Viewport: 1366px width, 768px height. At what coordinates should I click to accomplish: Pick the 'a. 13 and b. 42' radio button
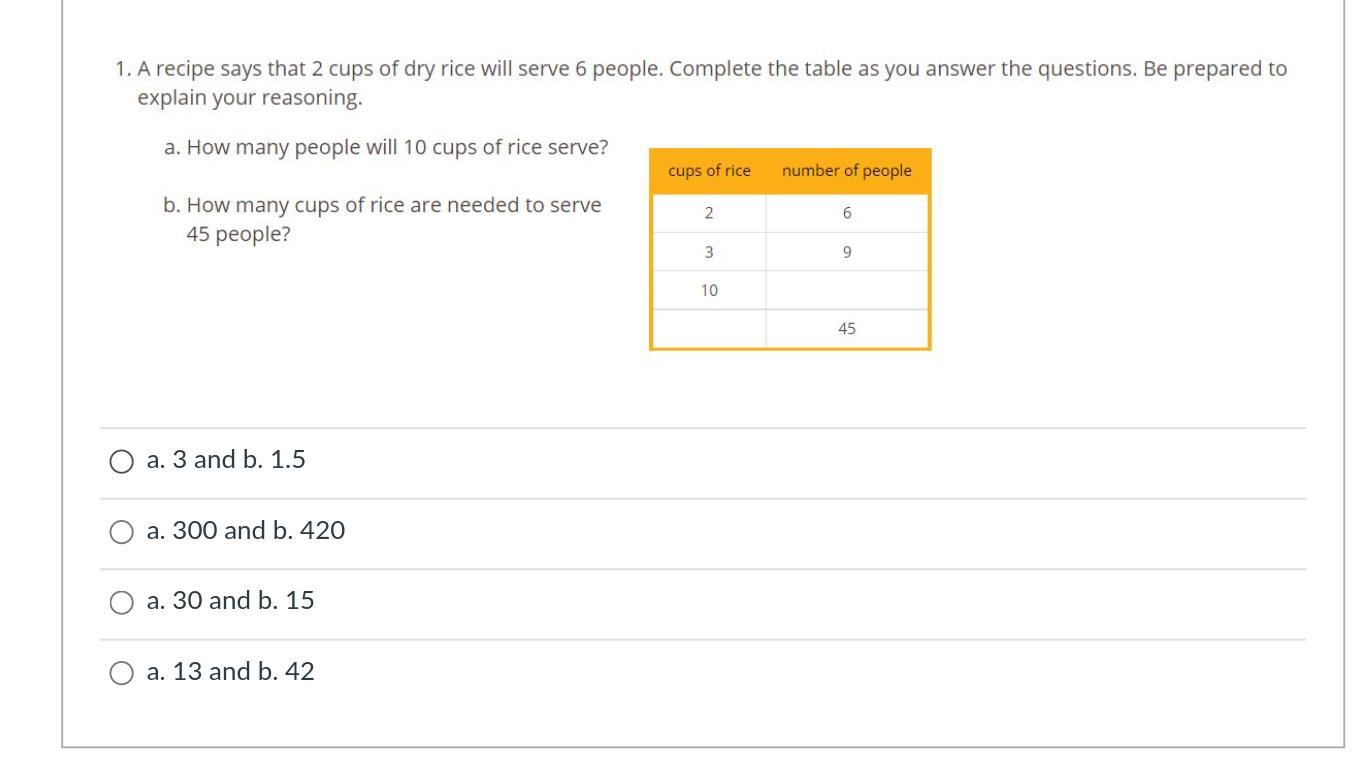121,673
